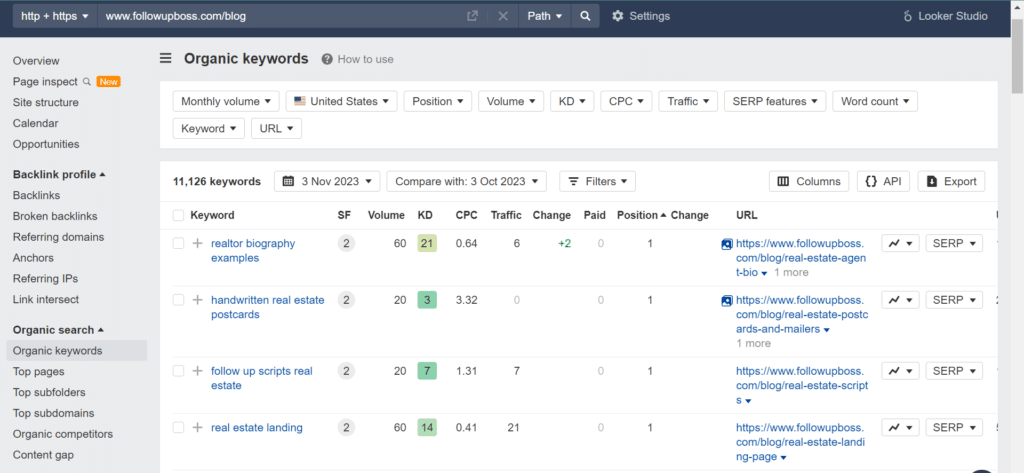Image resolution: width=1024 pixels, height=473 pixels.
Task: Check follow up scripts real estate row
Action: click(178, 371)
